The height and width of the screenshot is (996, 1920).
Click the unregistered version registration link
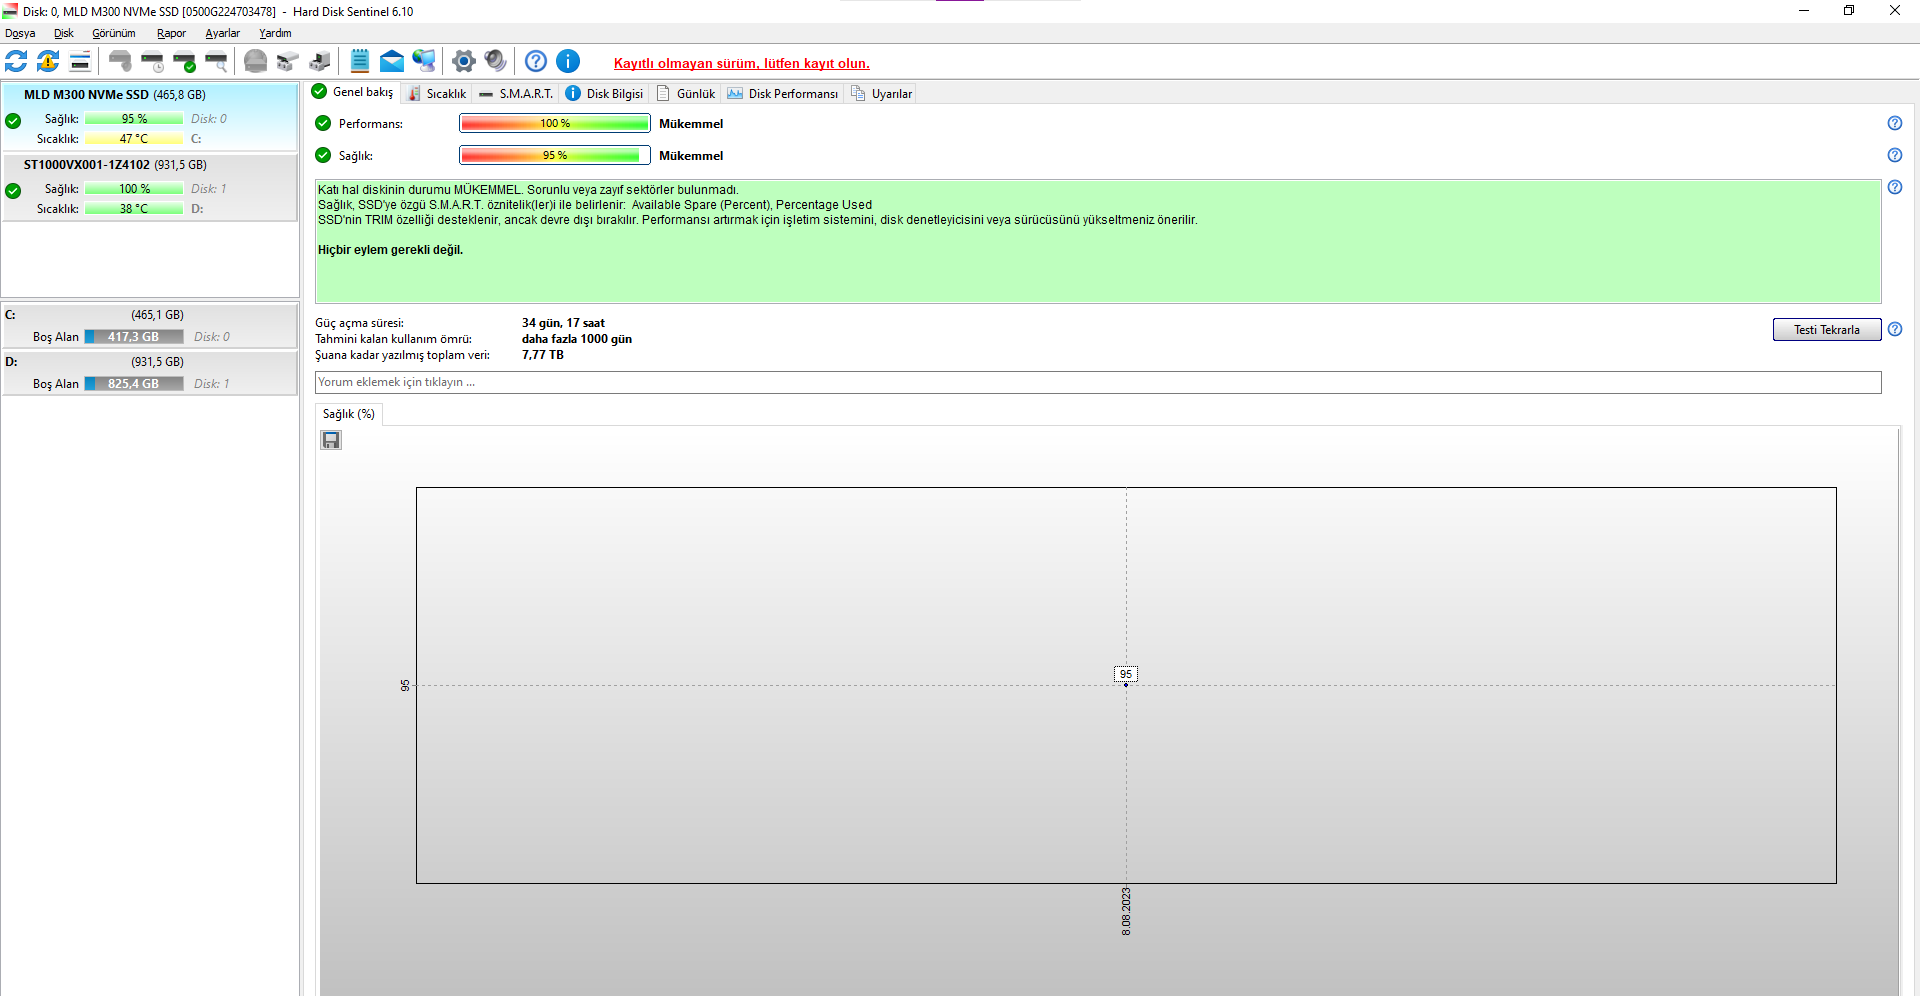[x=741, y=63]
